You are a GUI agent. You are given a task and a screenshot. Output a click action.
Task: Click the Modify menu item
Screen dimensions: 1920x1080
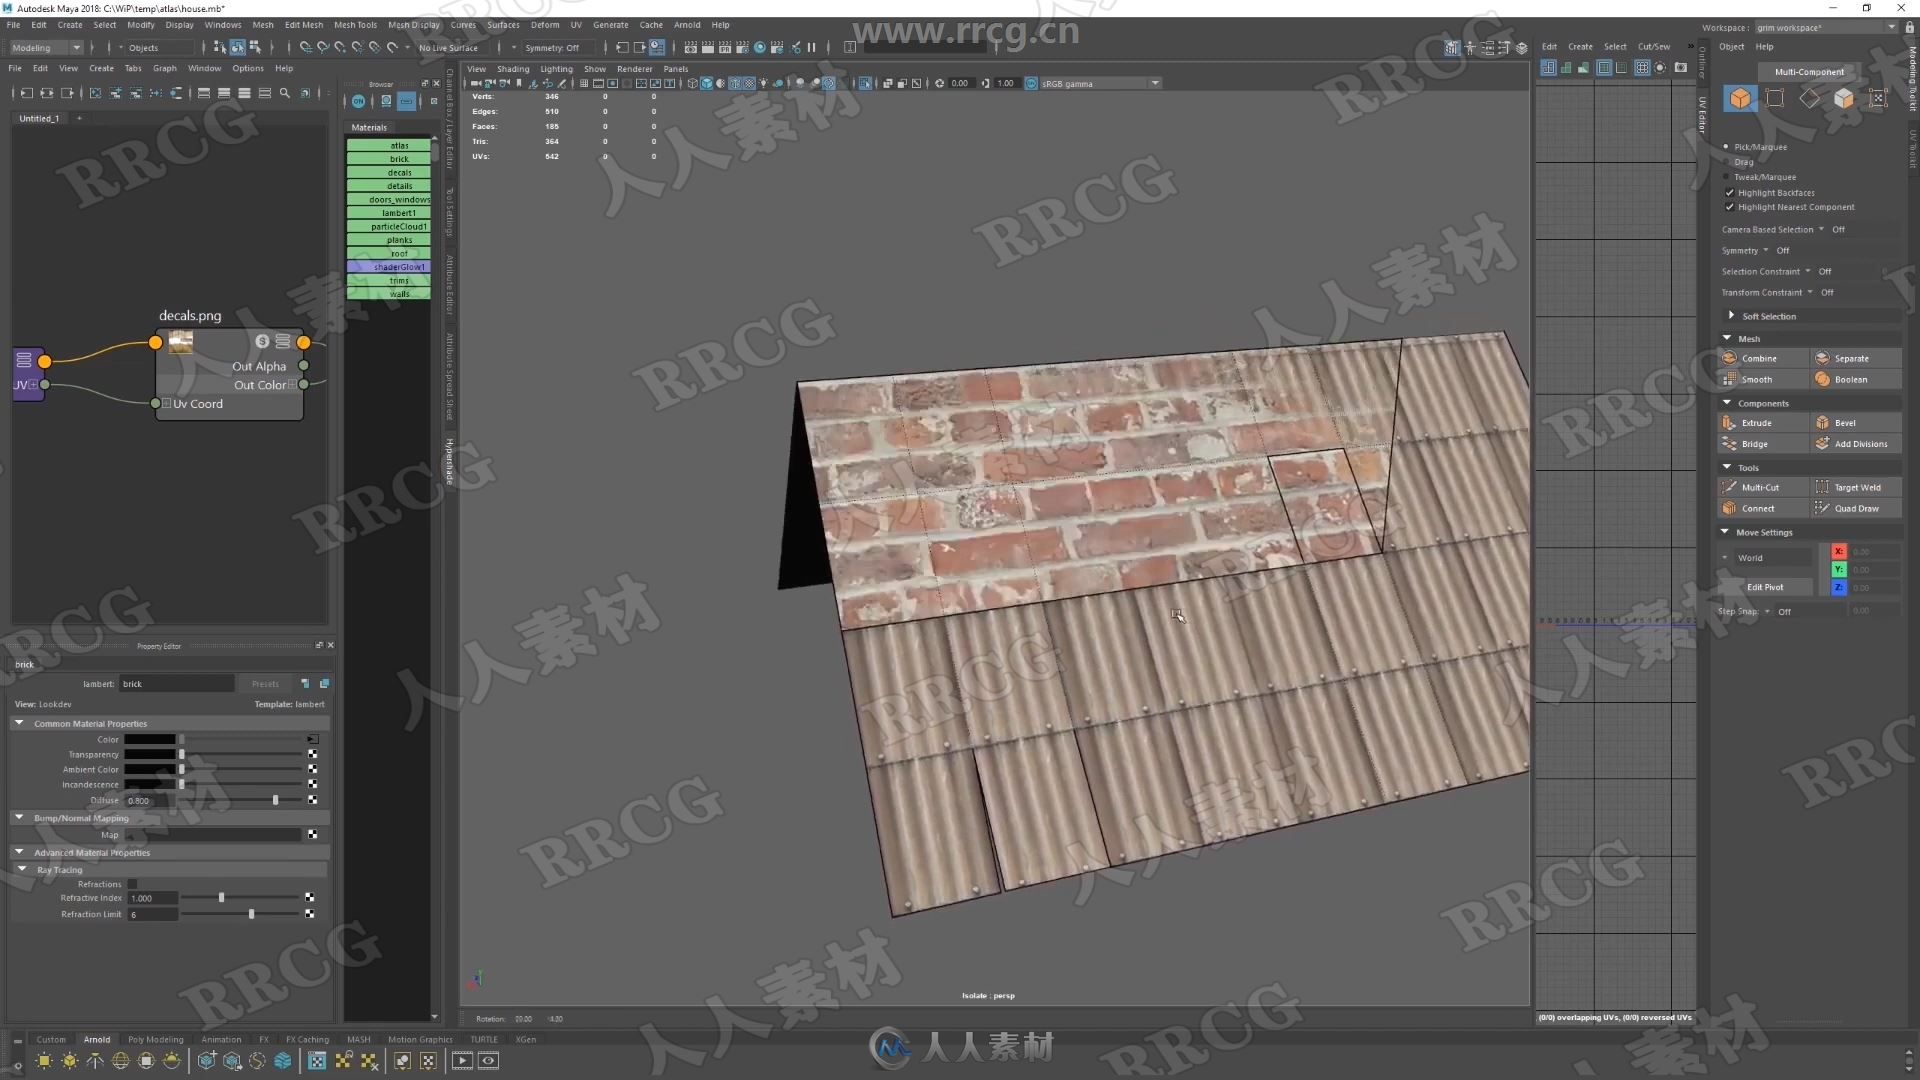[x=144, y=26]
